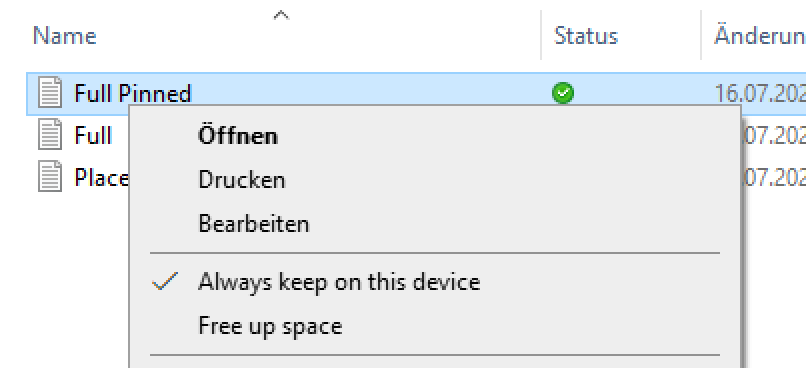This screenshot has width=806, height=368.
Task: Select the file name starting with Place
Action: point(101,178)
